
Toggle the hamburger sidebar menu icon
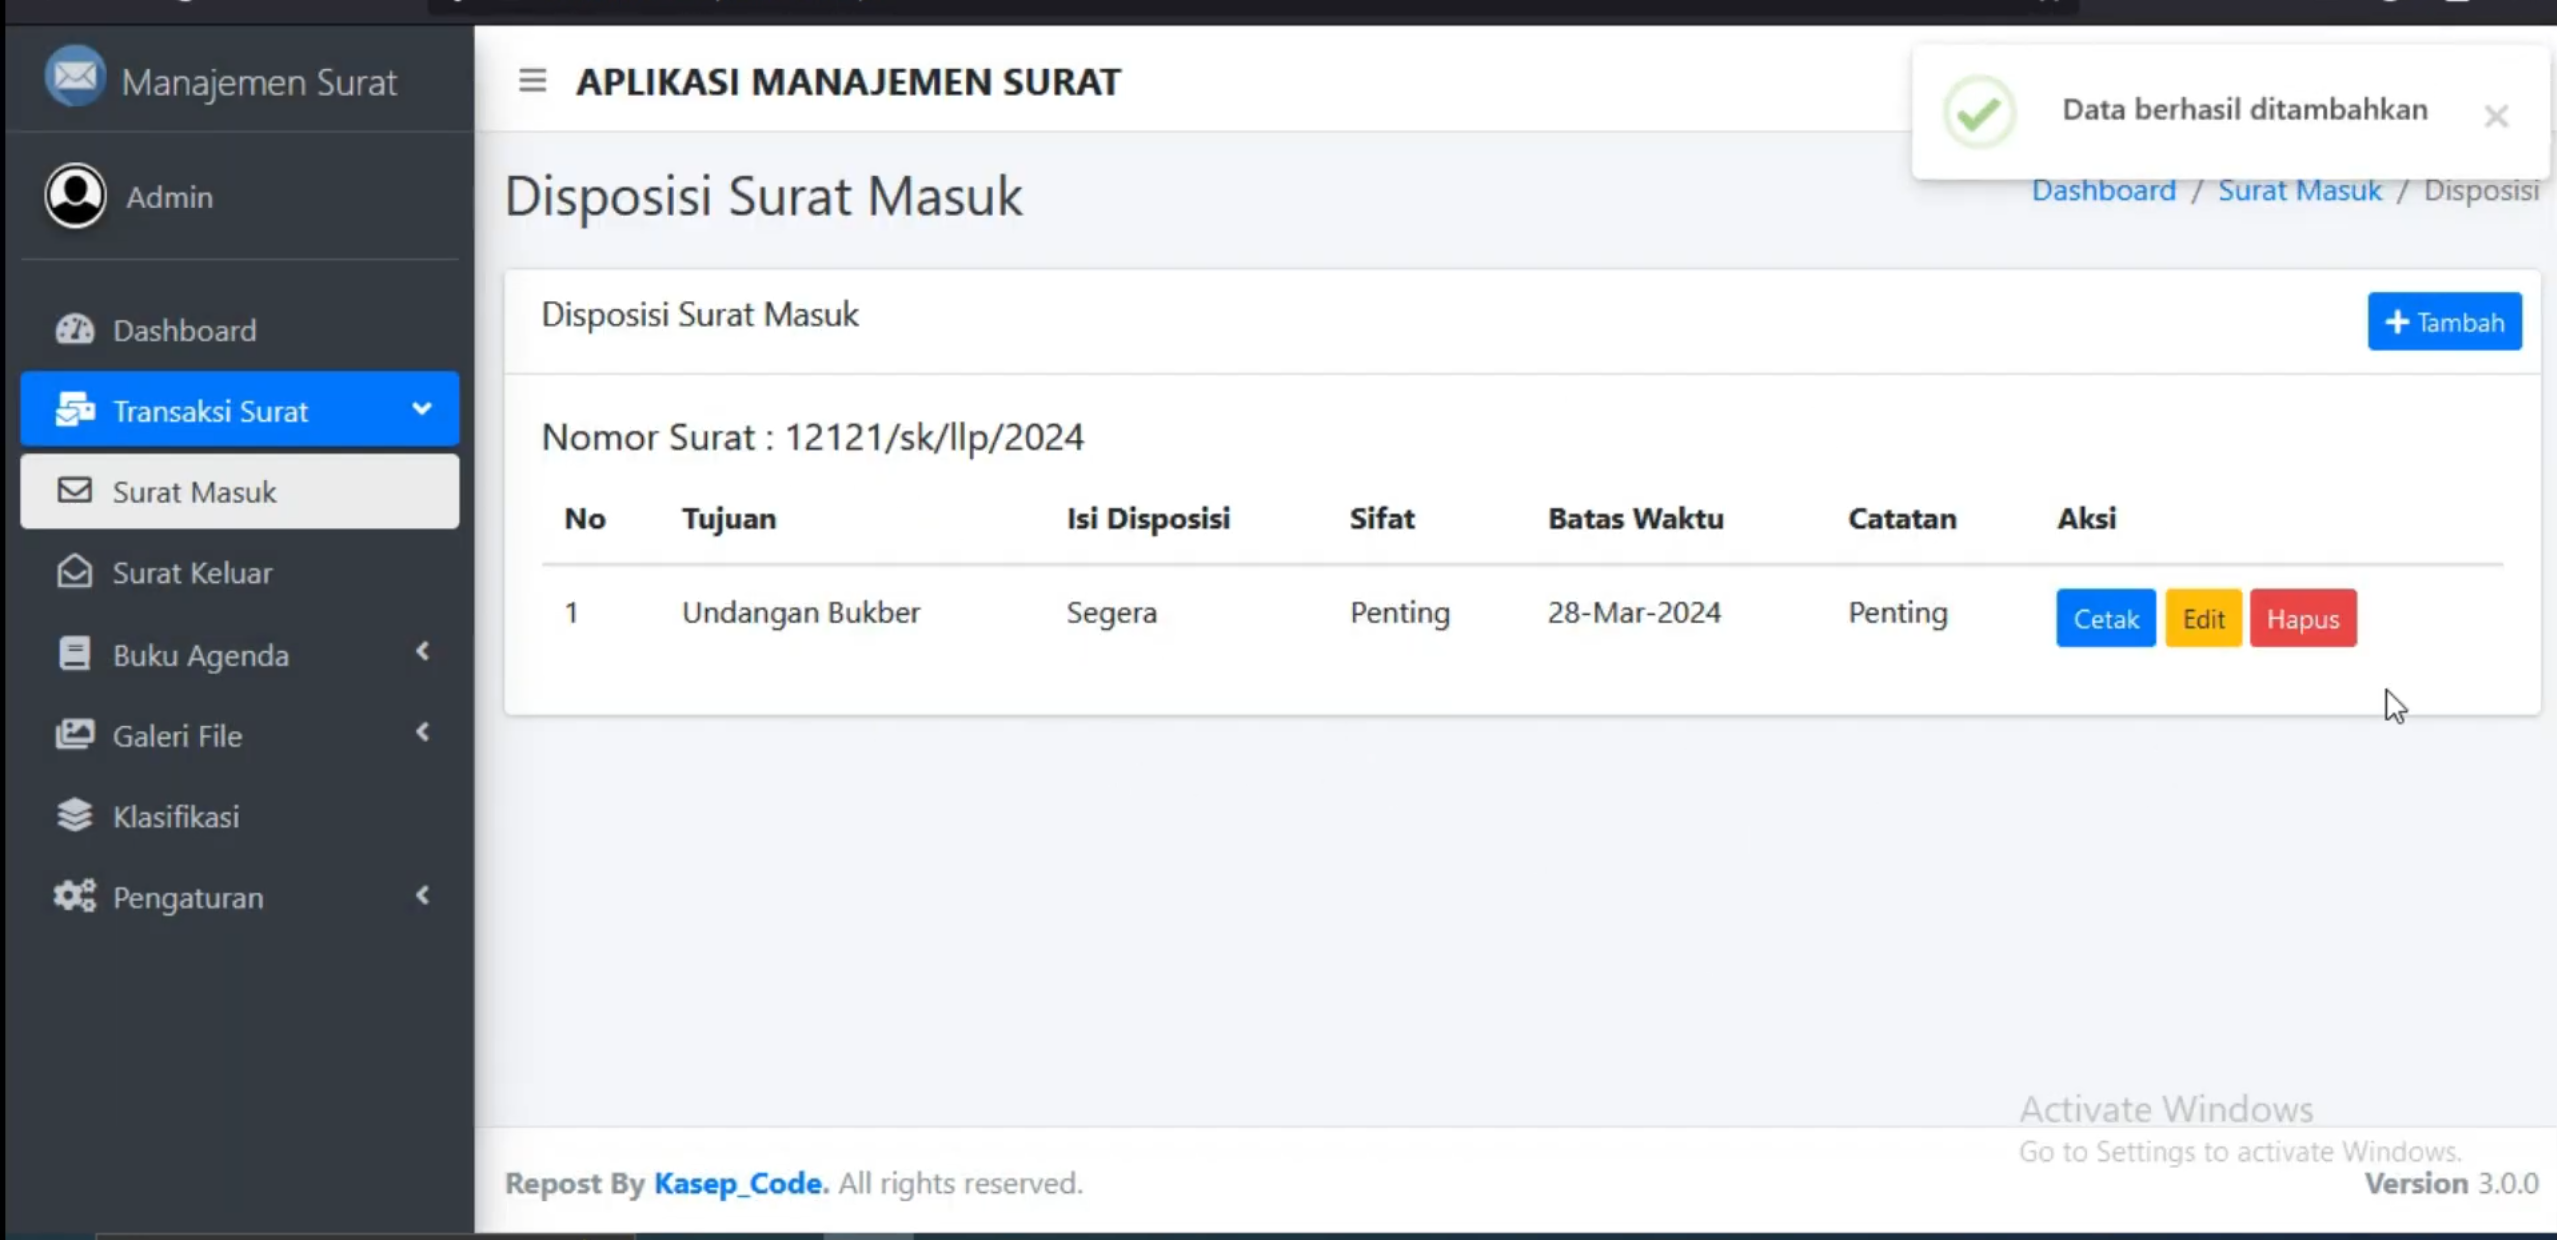532,80
